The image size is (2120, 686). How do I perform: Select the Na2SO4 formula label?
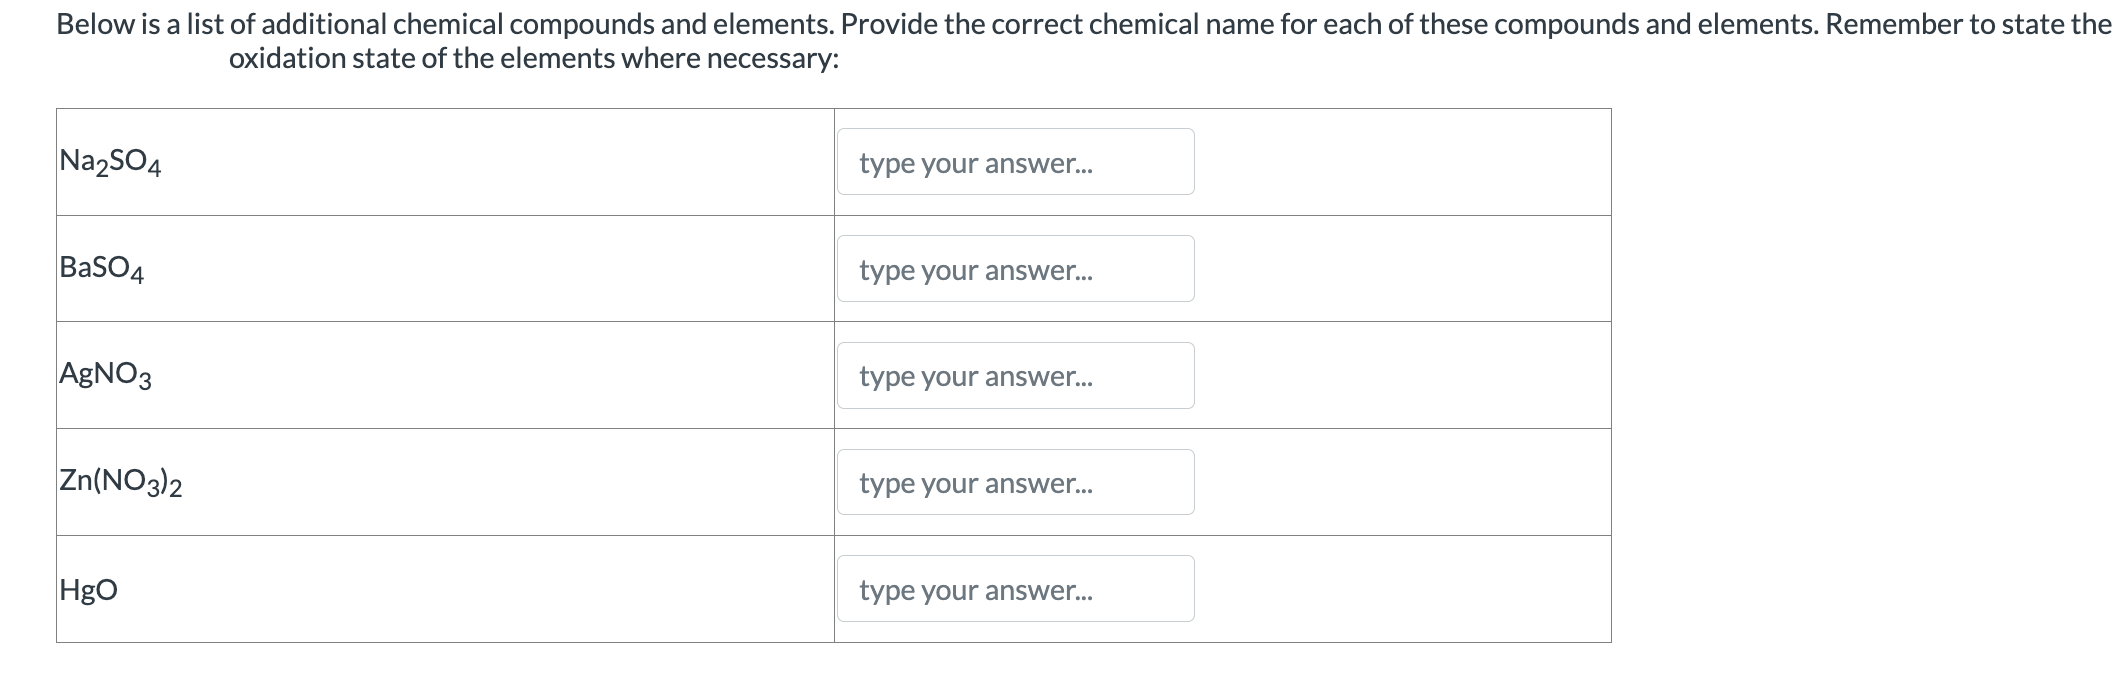pyautogui.click(x=109, y=162)
